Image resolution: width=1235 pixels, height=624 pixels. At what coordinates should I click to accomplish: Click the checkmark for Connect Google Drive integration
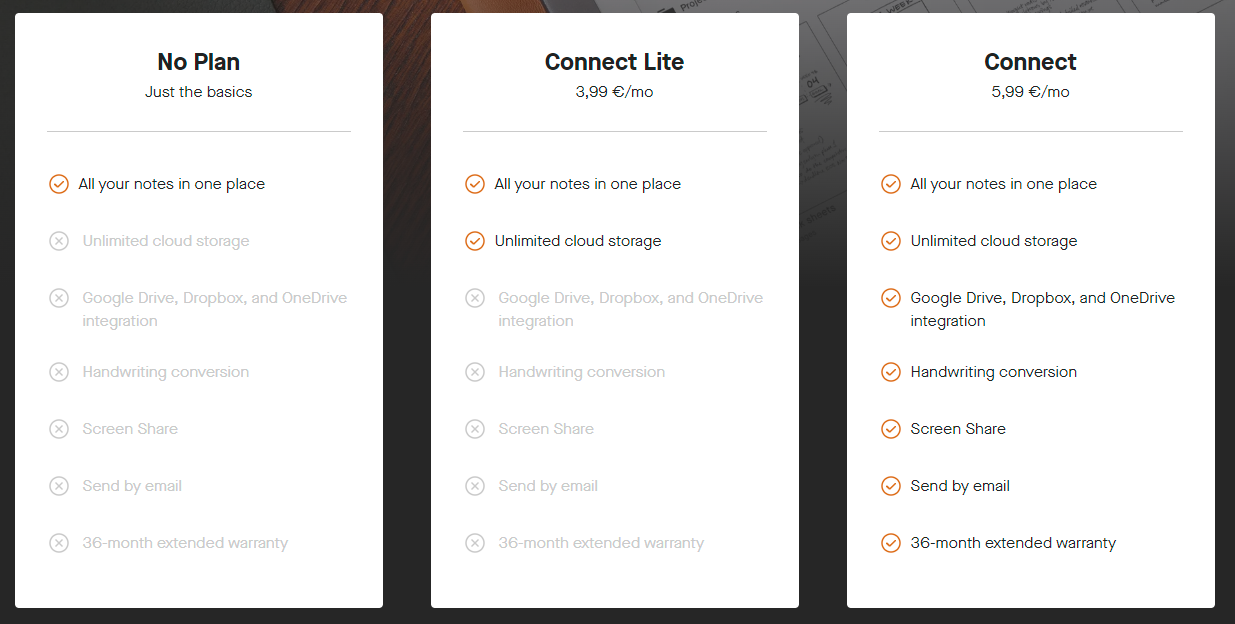pyautogui.click(x=891, y=298)
